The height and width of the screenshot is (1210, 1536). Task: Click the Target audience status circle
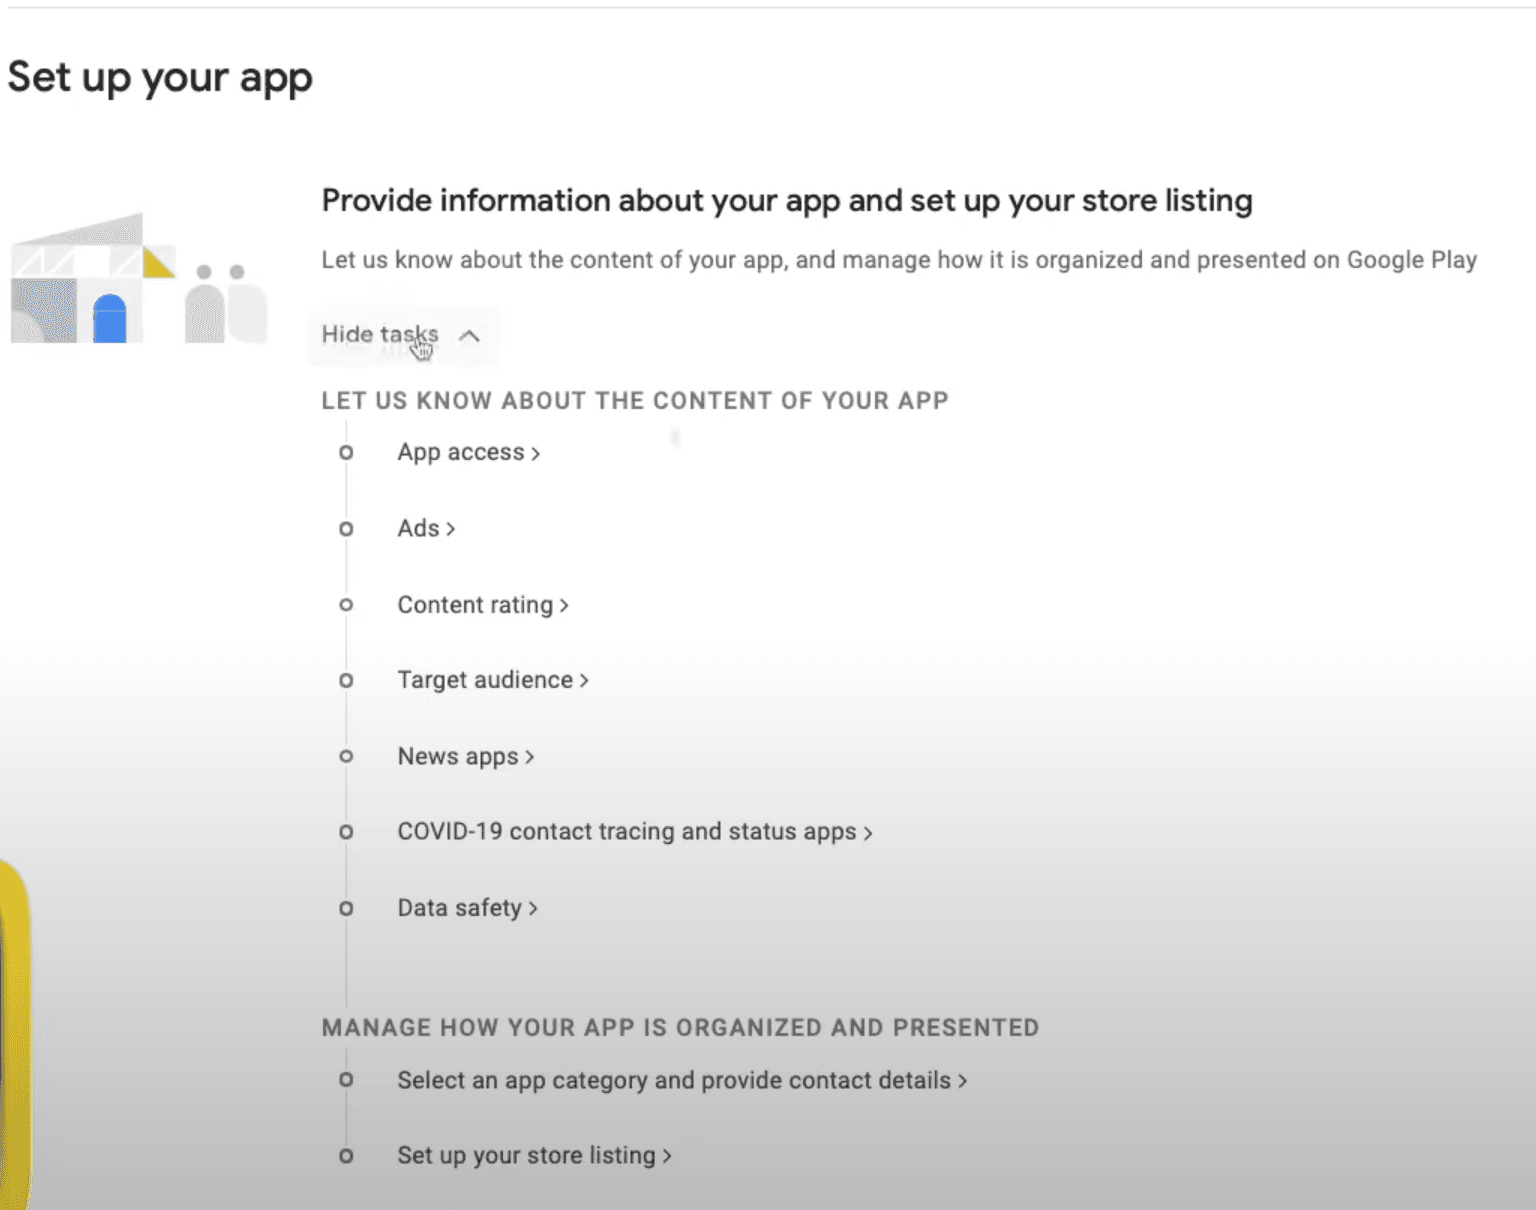point(346,680)
